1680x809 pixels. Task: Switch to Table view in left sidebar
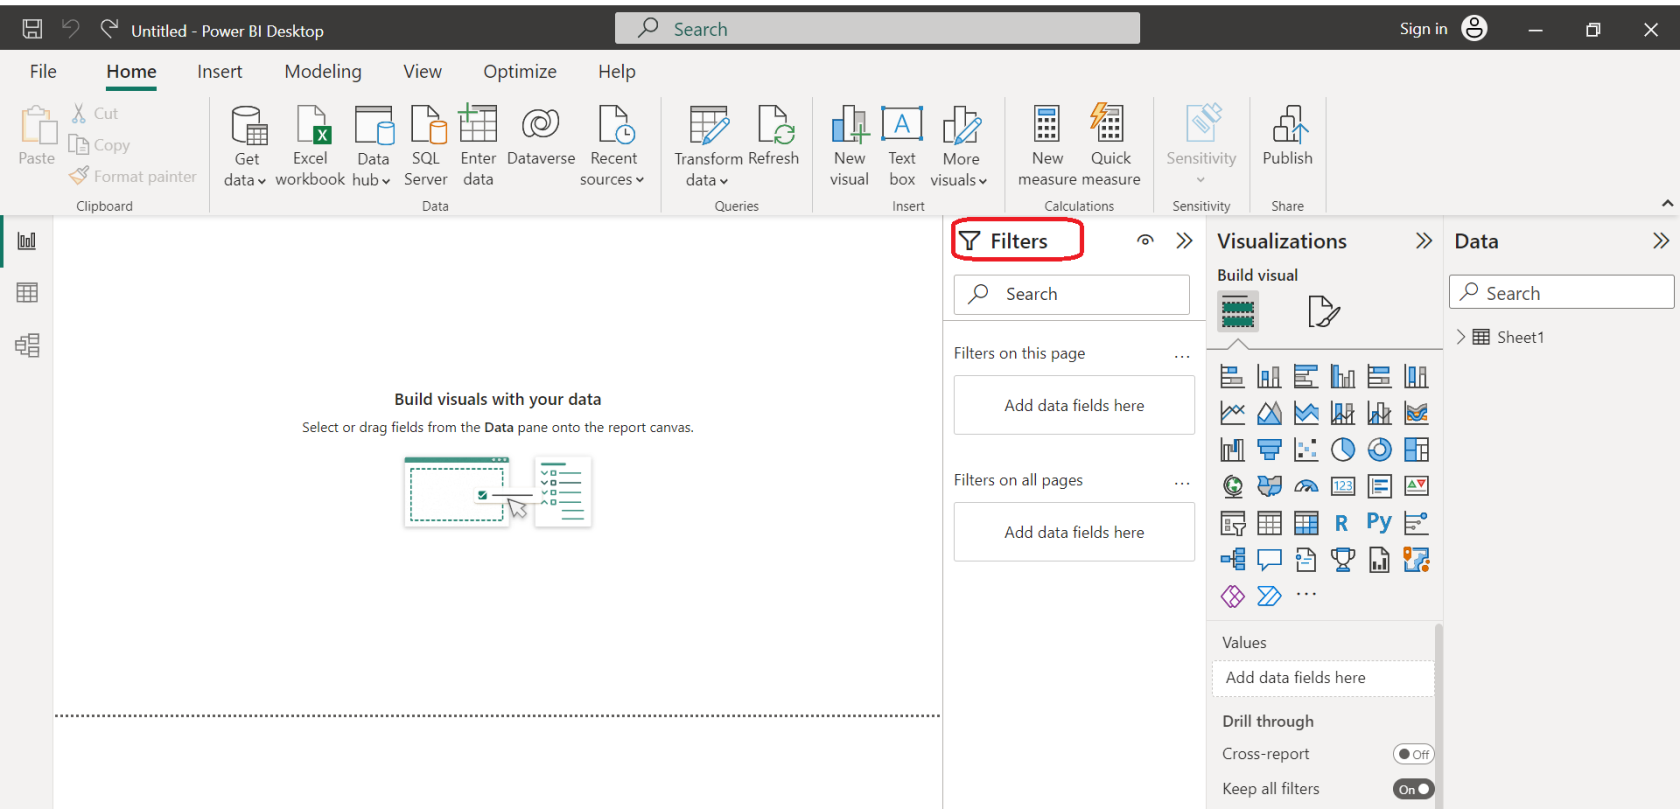coord(27,293)
